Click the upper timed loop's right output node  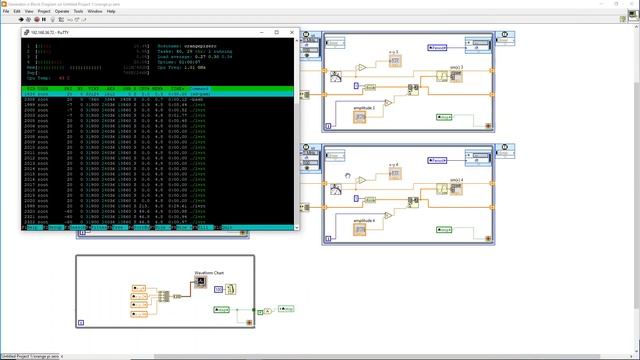pyautogui.click(x=505, y=38)
